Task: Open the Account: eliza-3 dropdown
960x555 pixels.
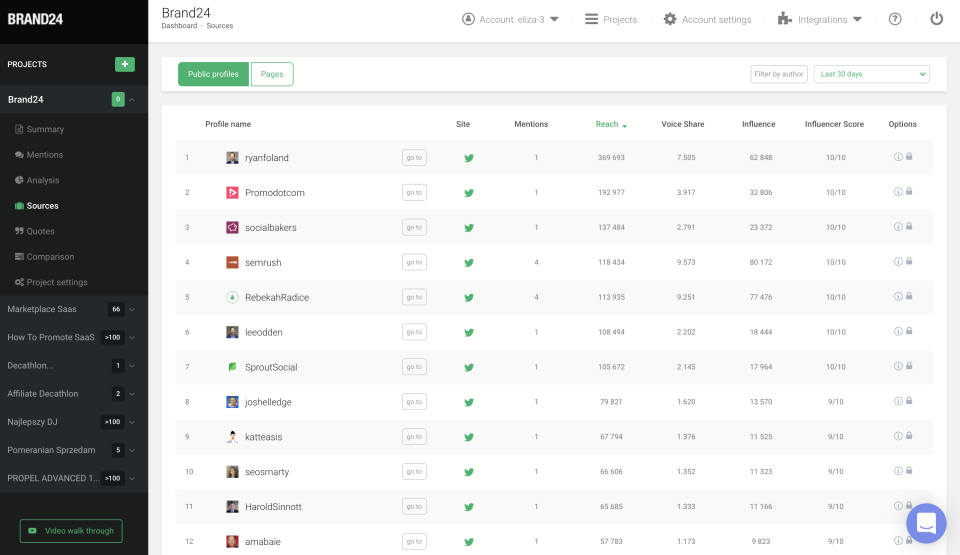Action: coord(511,20)
